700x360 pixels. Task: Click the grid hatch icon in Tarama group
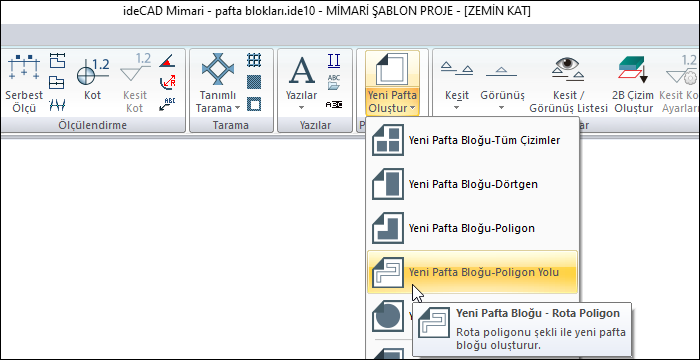(254, 60)
